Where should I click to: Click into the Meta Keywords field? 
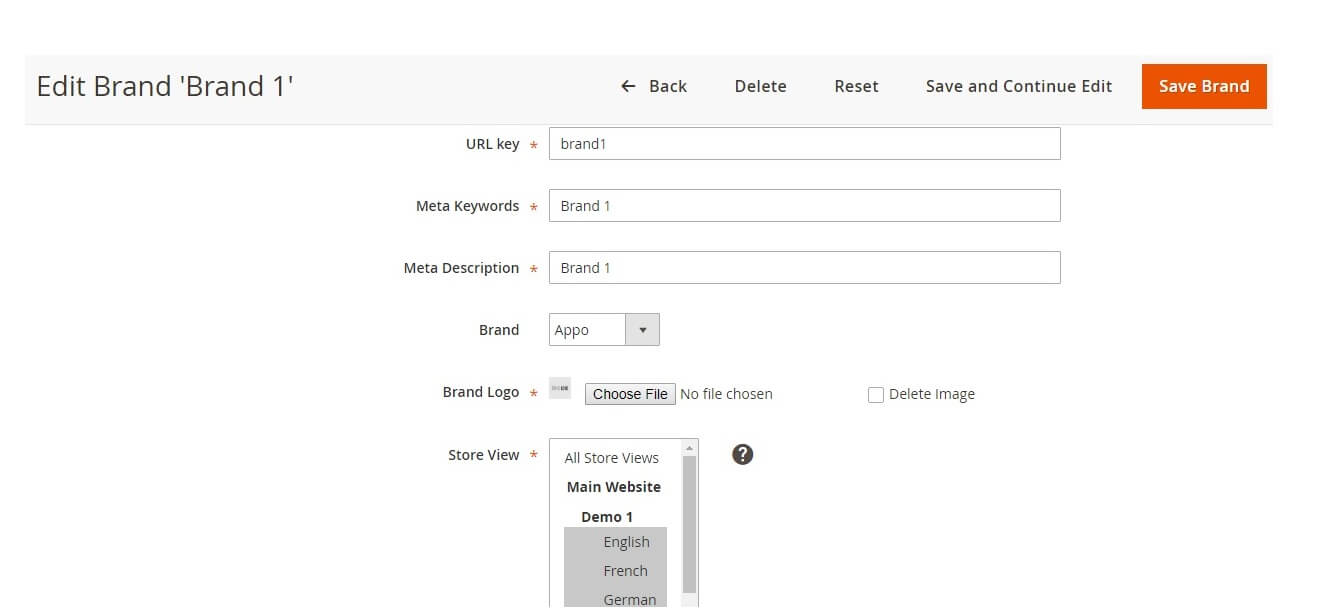click(x=804, y=206)
